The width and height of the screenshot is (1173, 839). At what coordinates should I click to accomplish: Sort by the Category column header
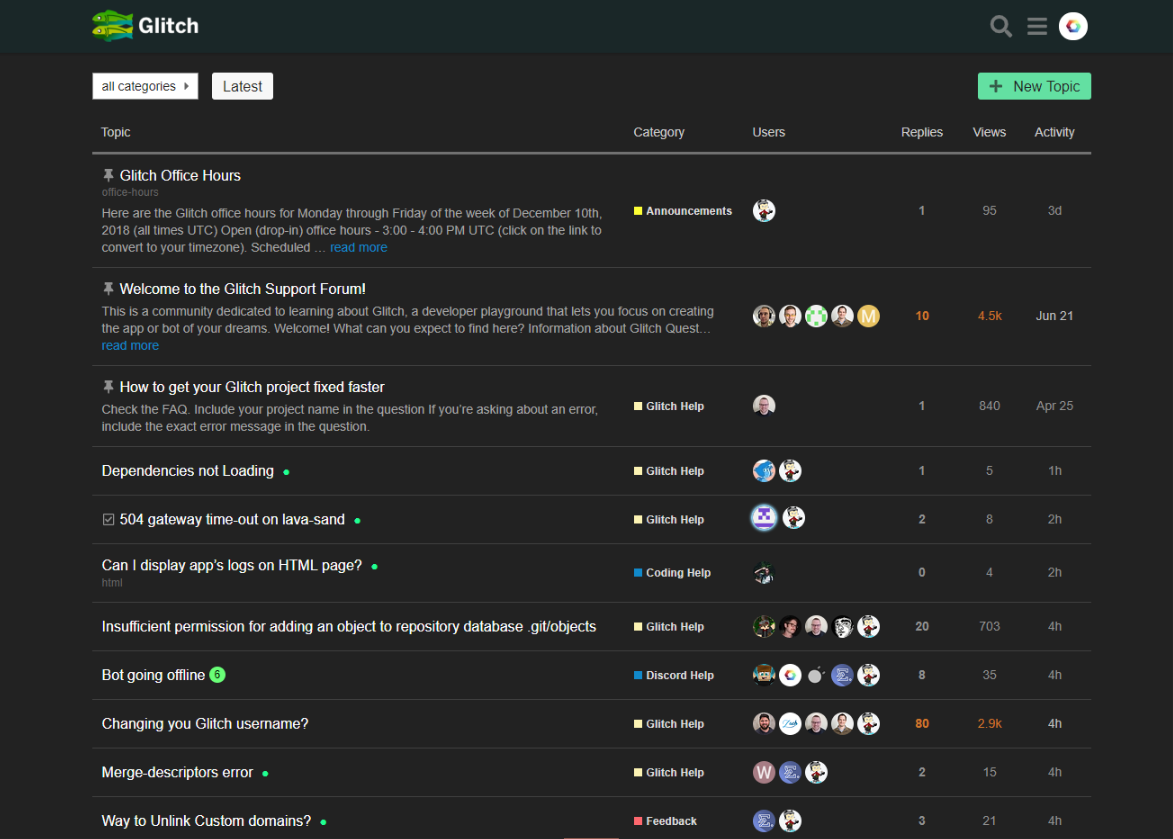point(658,132)
